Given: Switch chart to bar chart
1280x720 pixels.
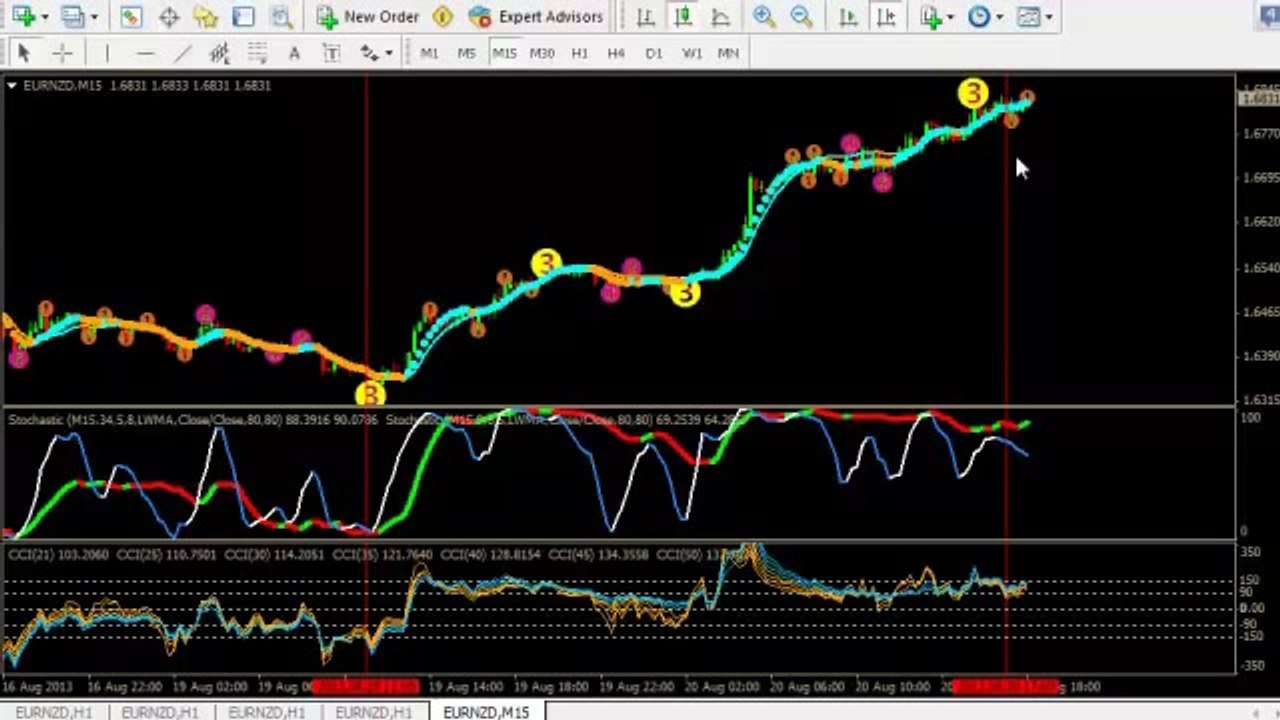Looking at the screenshot, I should point(645,16).
